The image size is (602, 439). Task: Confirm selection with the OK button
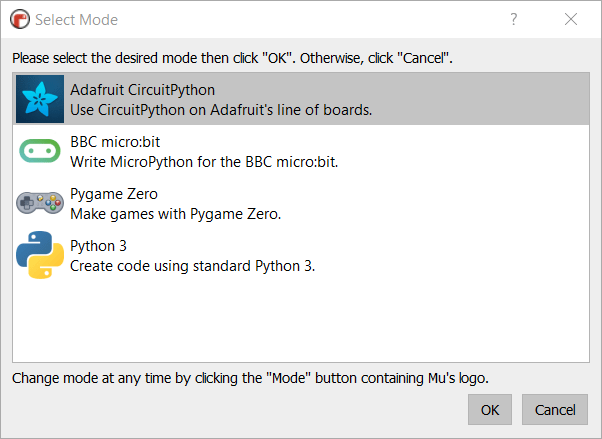pyautogui.click(x=490, y=410)
